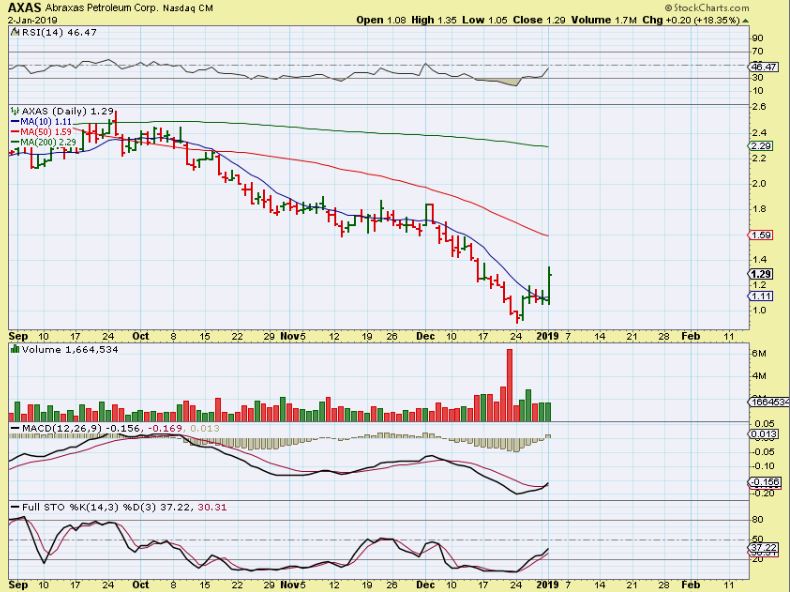790x592 pixels.
Task: Click the candlestick icon before AXAS (Daily)
Action: [x=15, y=111]
